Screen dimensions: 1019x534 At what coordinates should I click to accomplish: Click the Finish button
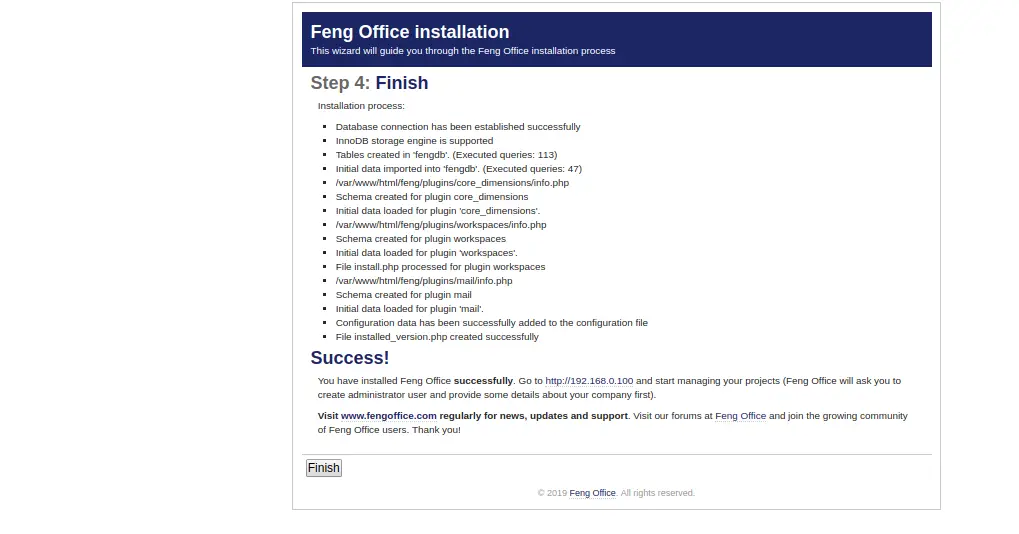pos(323,468)
